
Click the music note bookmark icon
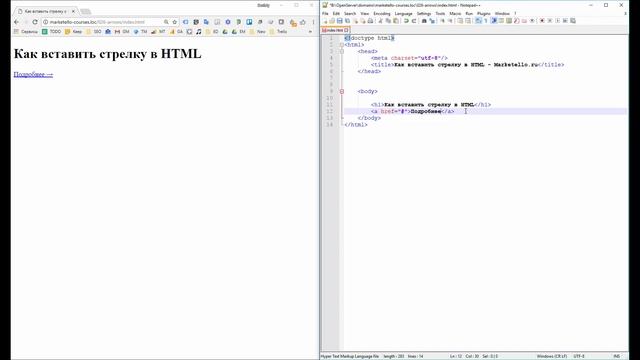198,31
